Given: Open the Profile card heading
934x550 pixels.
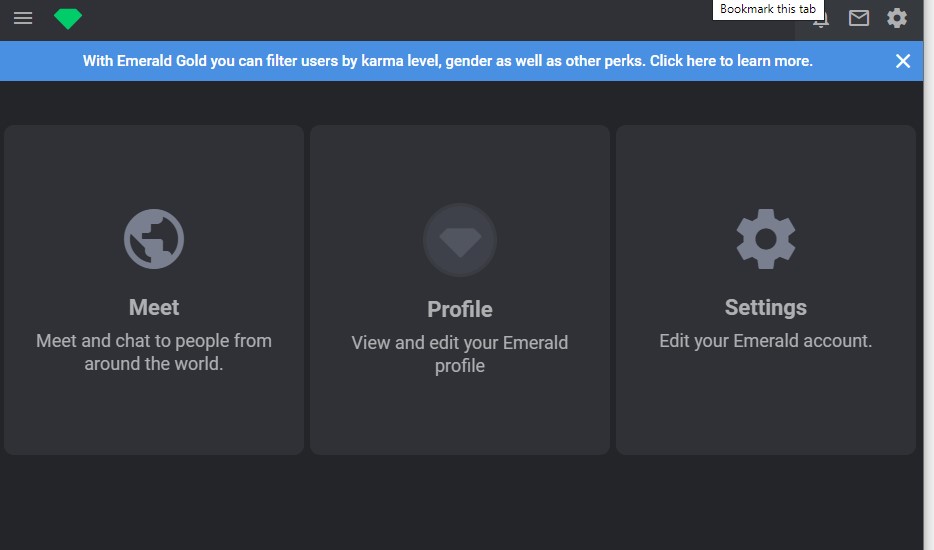Looking at the screenshot, I should (x=460, y=309).
